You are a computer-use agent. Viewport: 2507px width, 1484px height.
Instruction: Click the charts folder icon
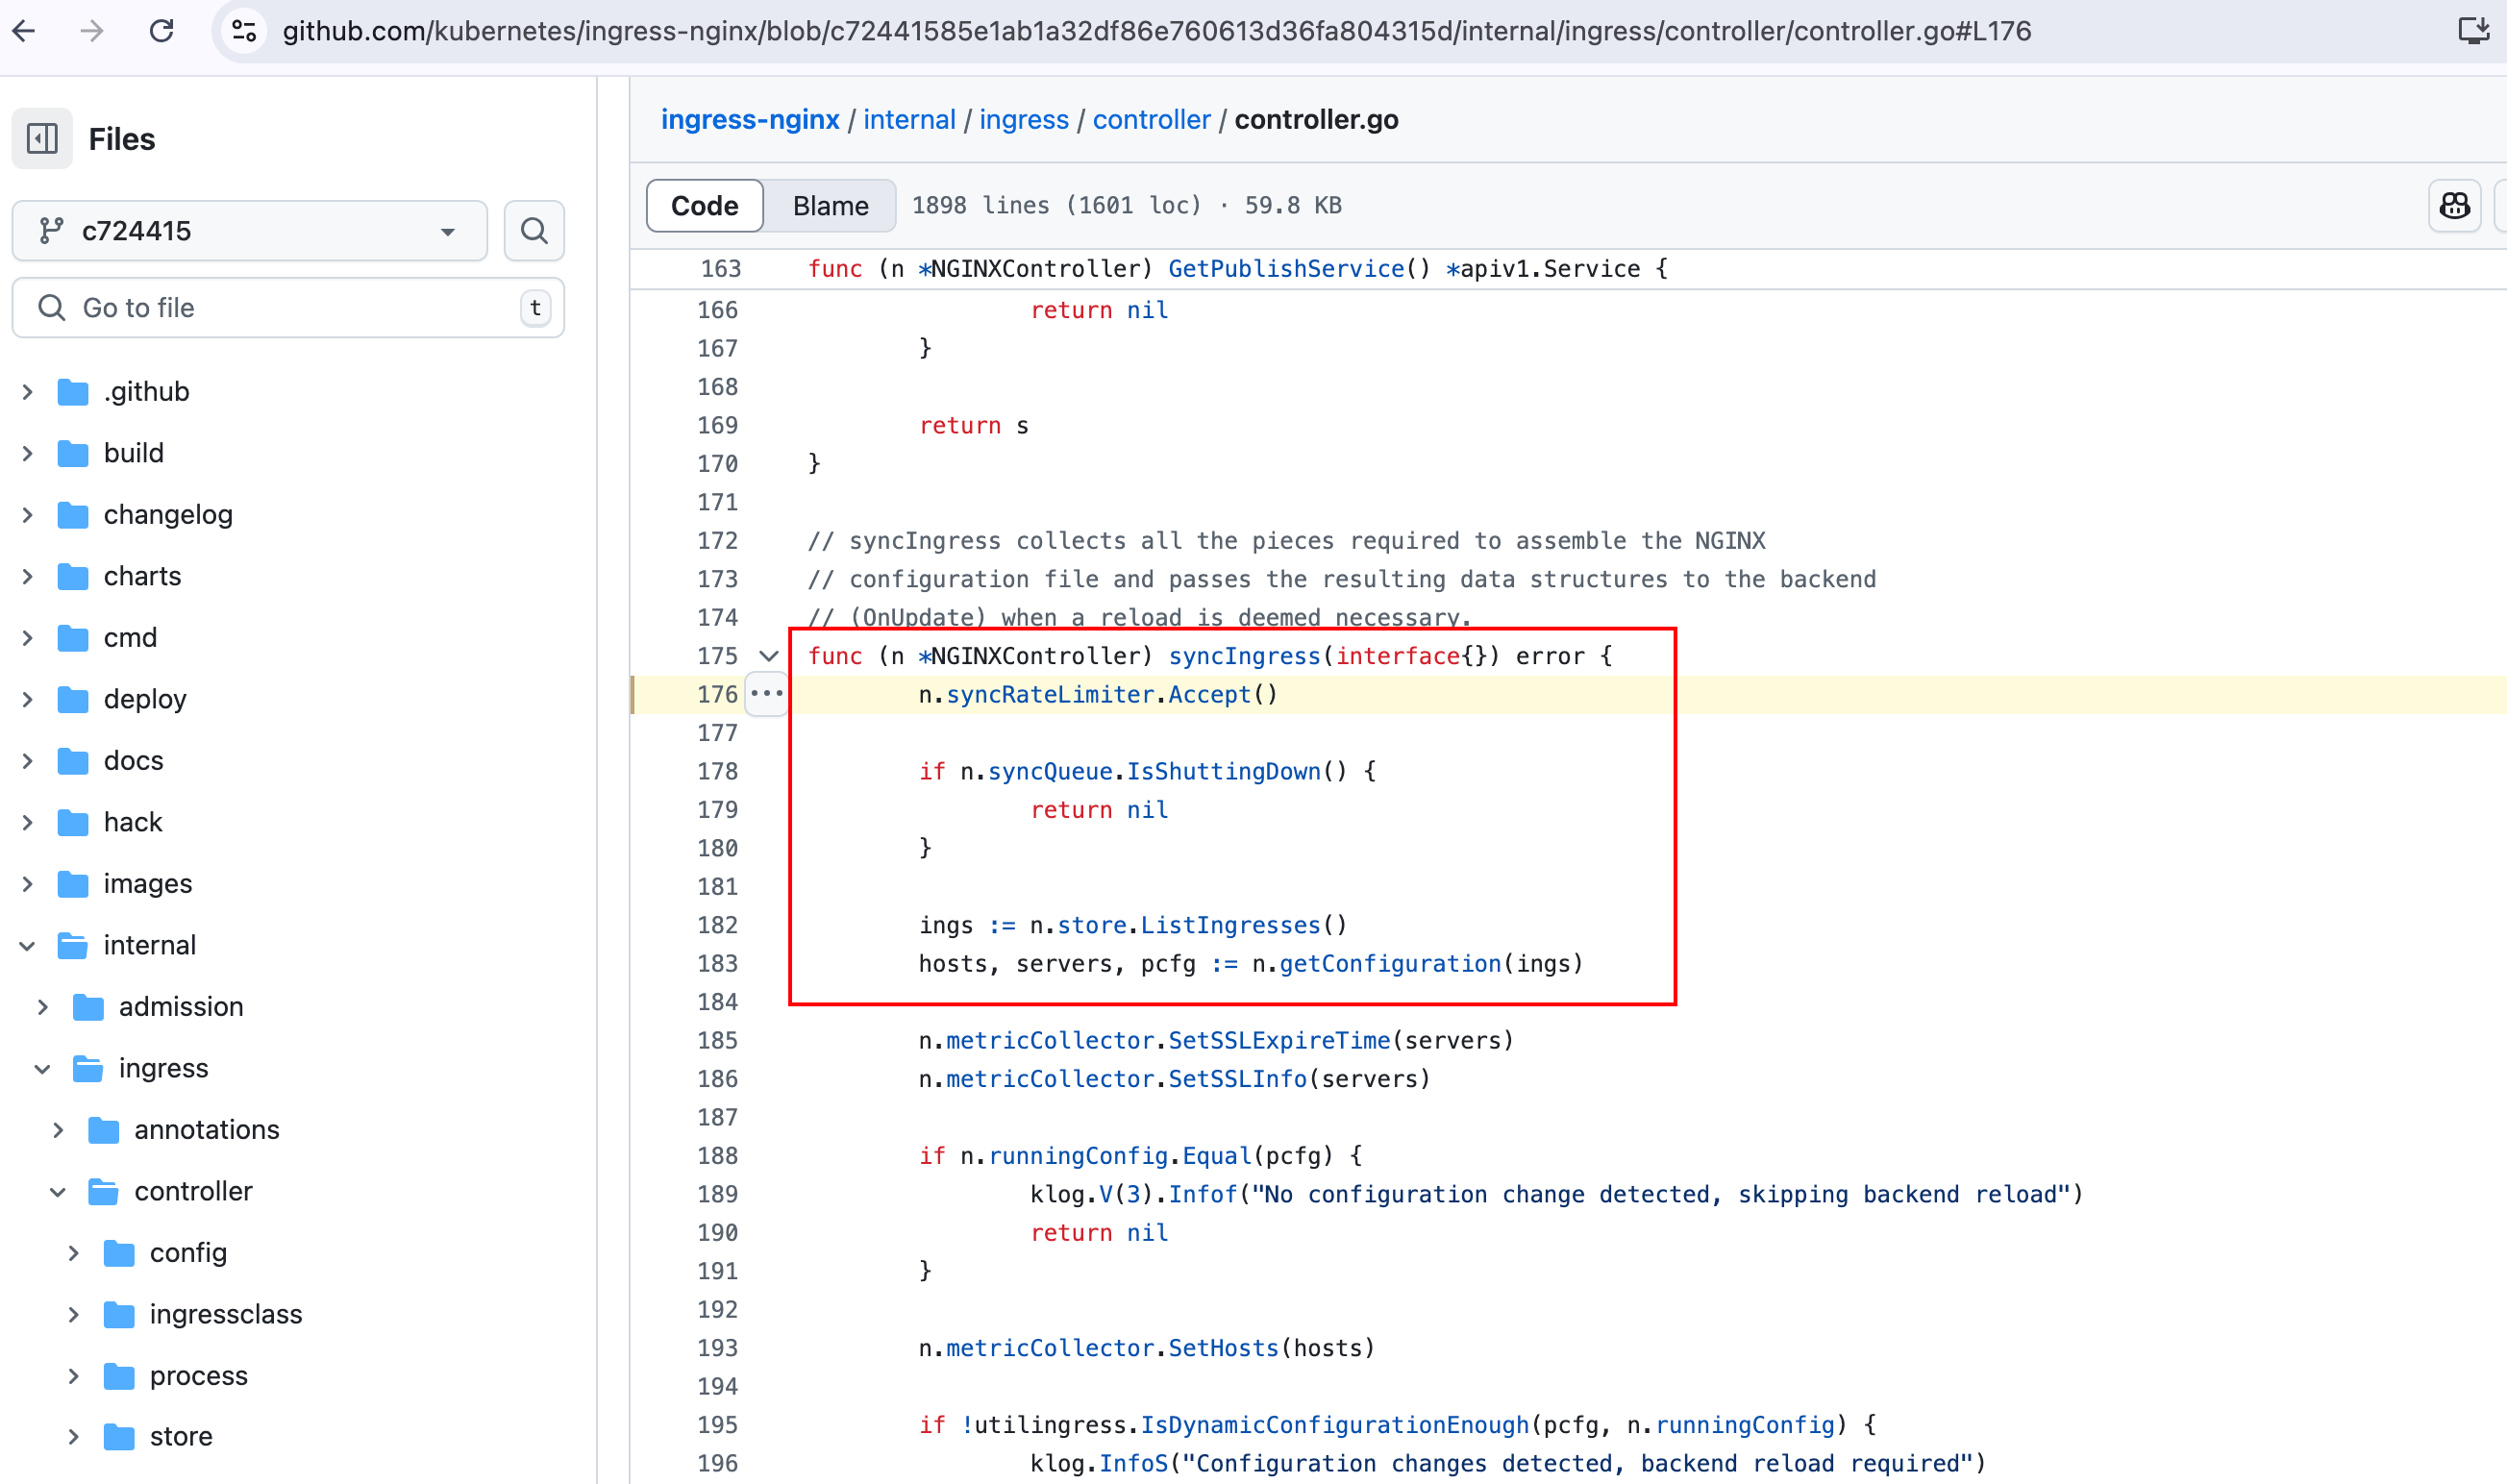tap(73, 576)
